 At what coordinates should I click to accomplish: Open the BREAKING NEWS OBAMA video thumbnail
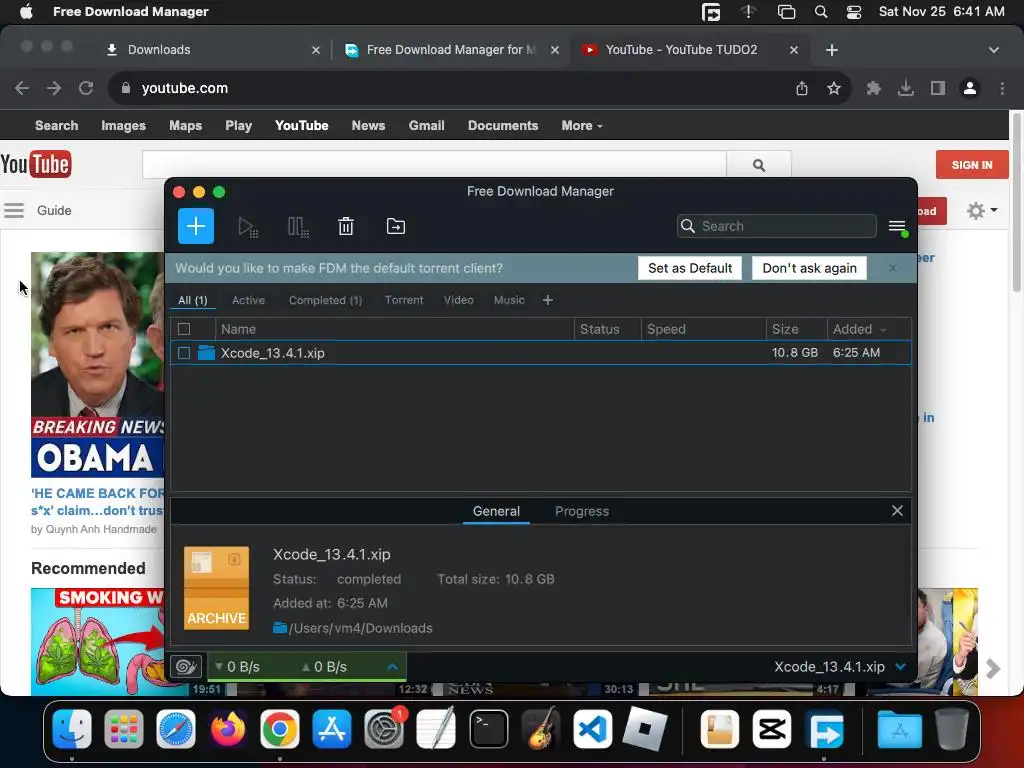tap(97, 365)
